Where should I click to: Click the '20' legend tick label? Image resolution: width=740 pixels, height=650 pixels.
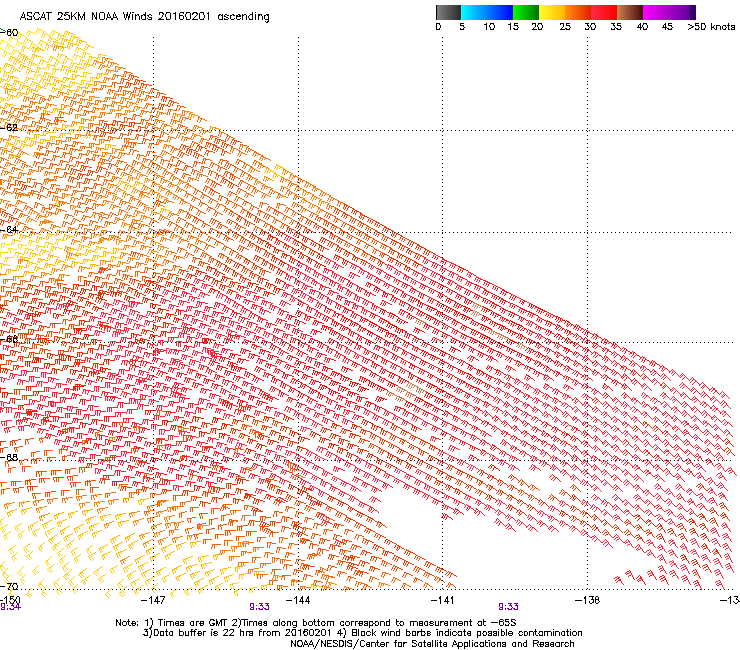coord(537,27)
